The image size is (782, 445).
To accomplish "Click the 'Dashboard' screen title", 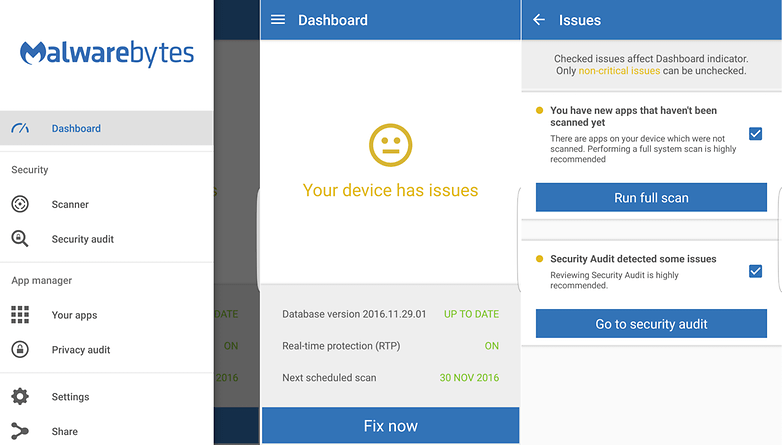I will point(333,20).
